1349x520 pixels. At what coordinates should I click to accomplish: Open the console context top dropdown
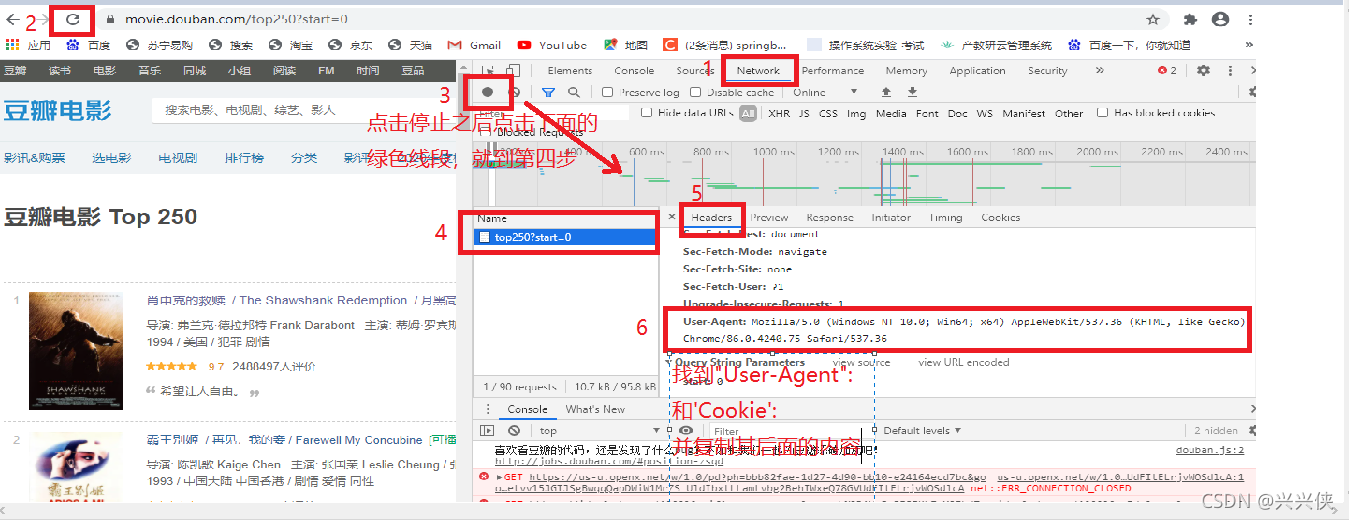pyautogui.click(x=600, y=431)
